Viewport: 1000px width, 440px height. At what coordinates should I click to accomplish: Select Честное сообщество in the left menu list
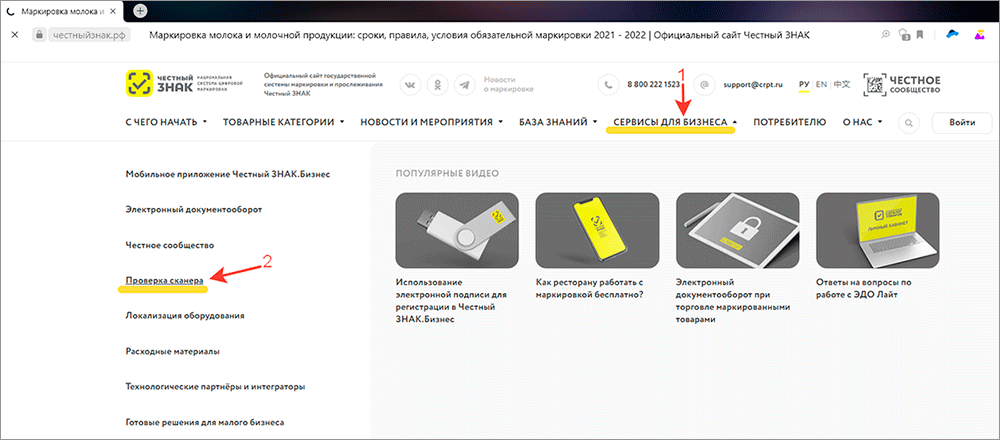(170, 245)
